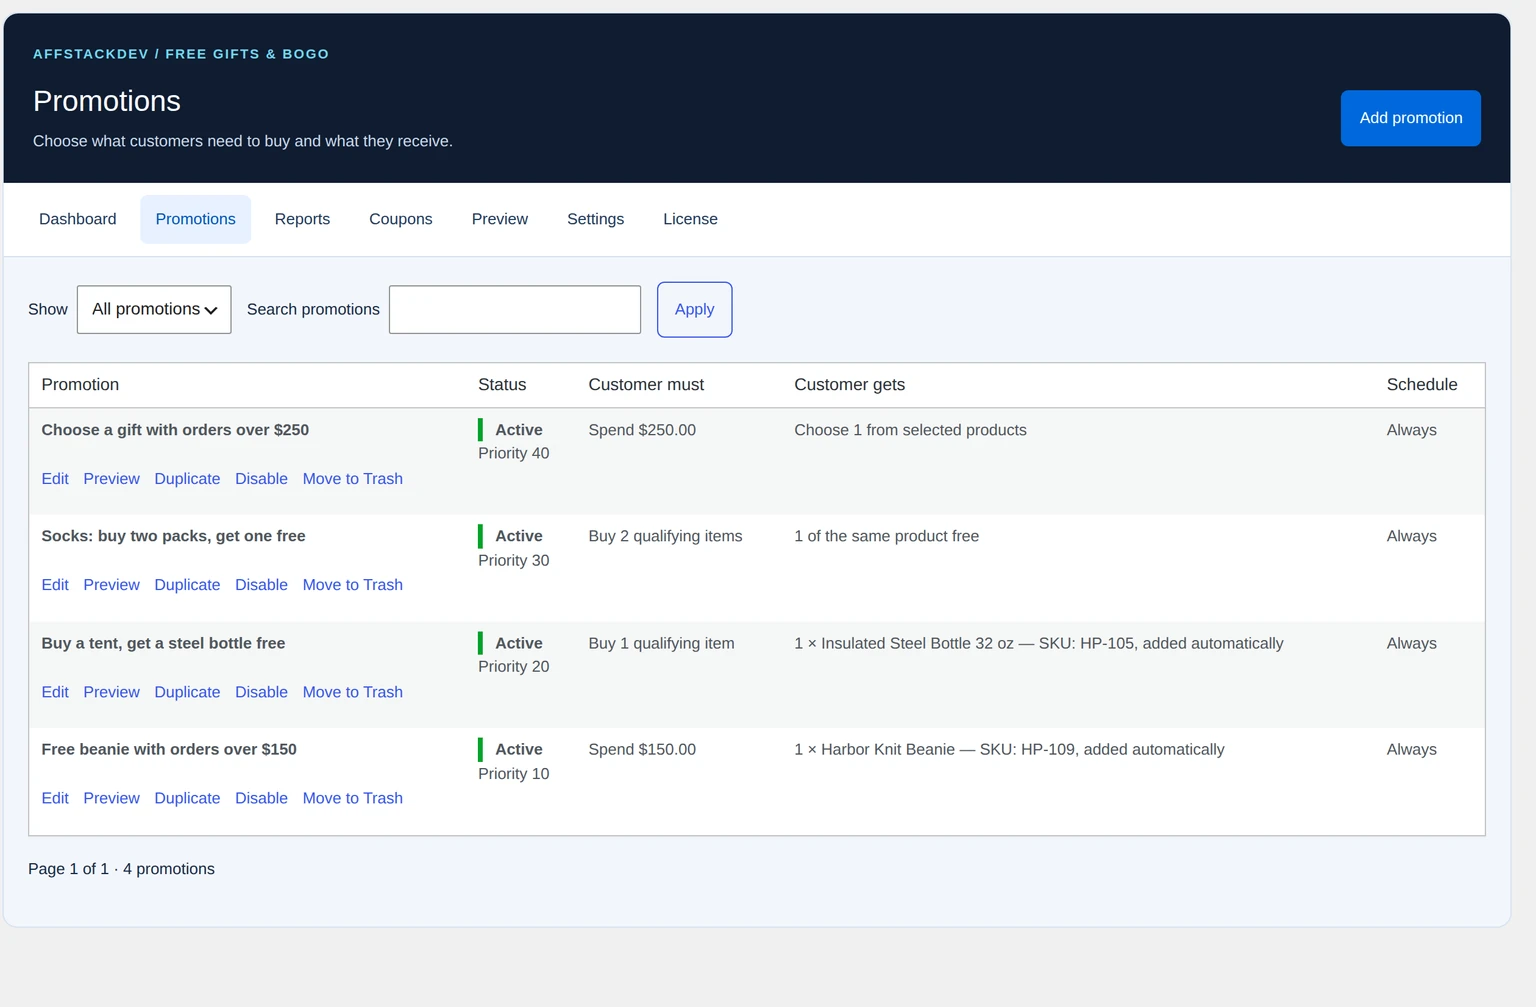Edit the Socks buy two packs promotion

(55, 585)
